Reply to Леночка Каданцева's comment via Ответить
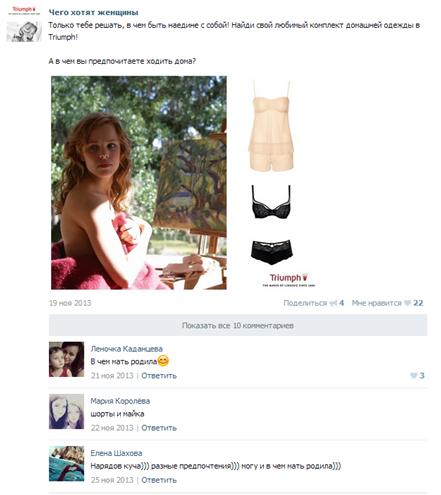The width and height of the screenshot is (441, 495). click(x=159, y=376)
